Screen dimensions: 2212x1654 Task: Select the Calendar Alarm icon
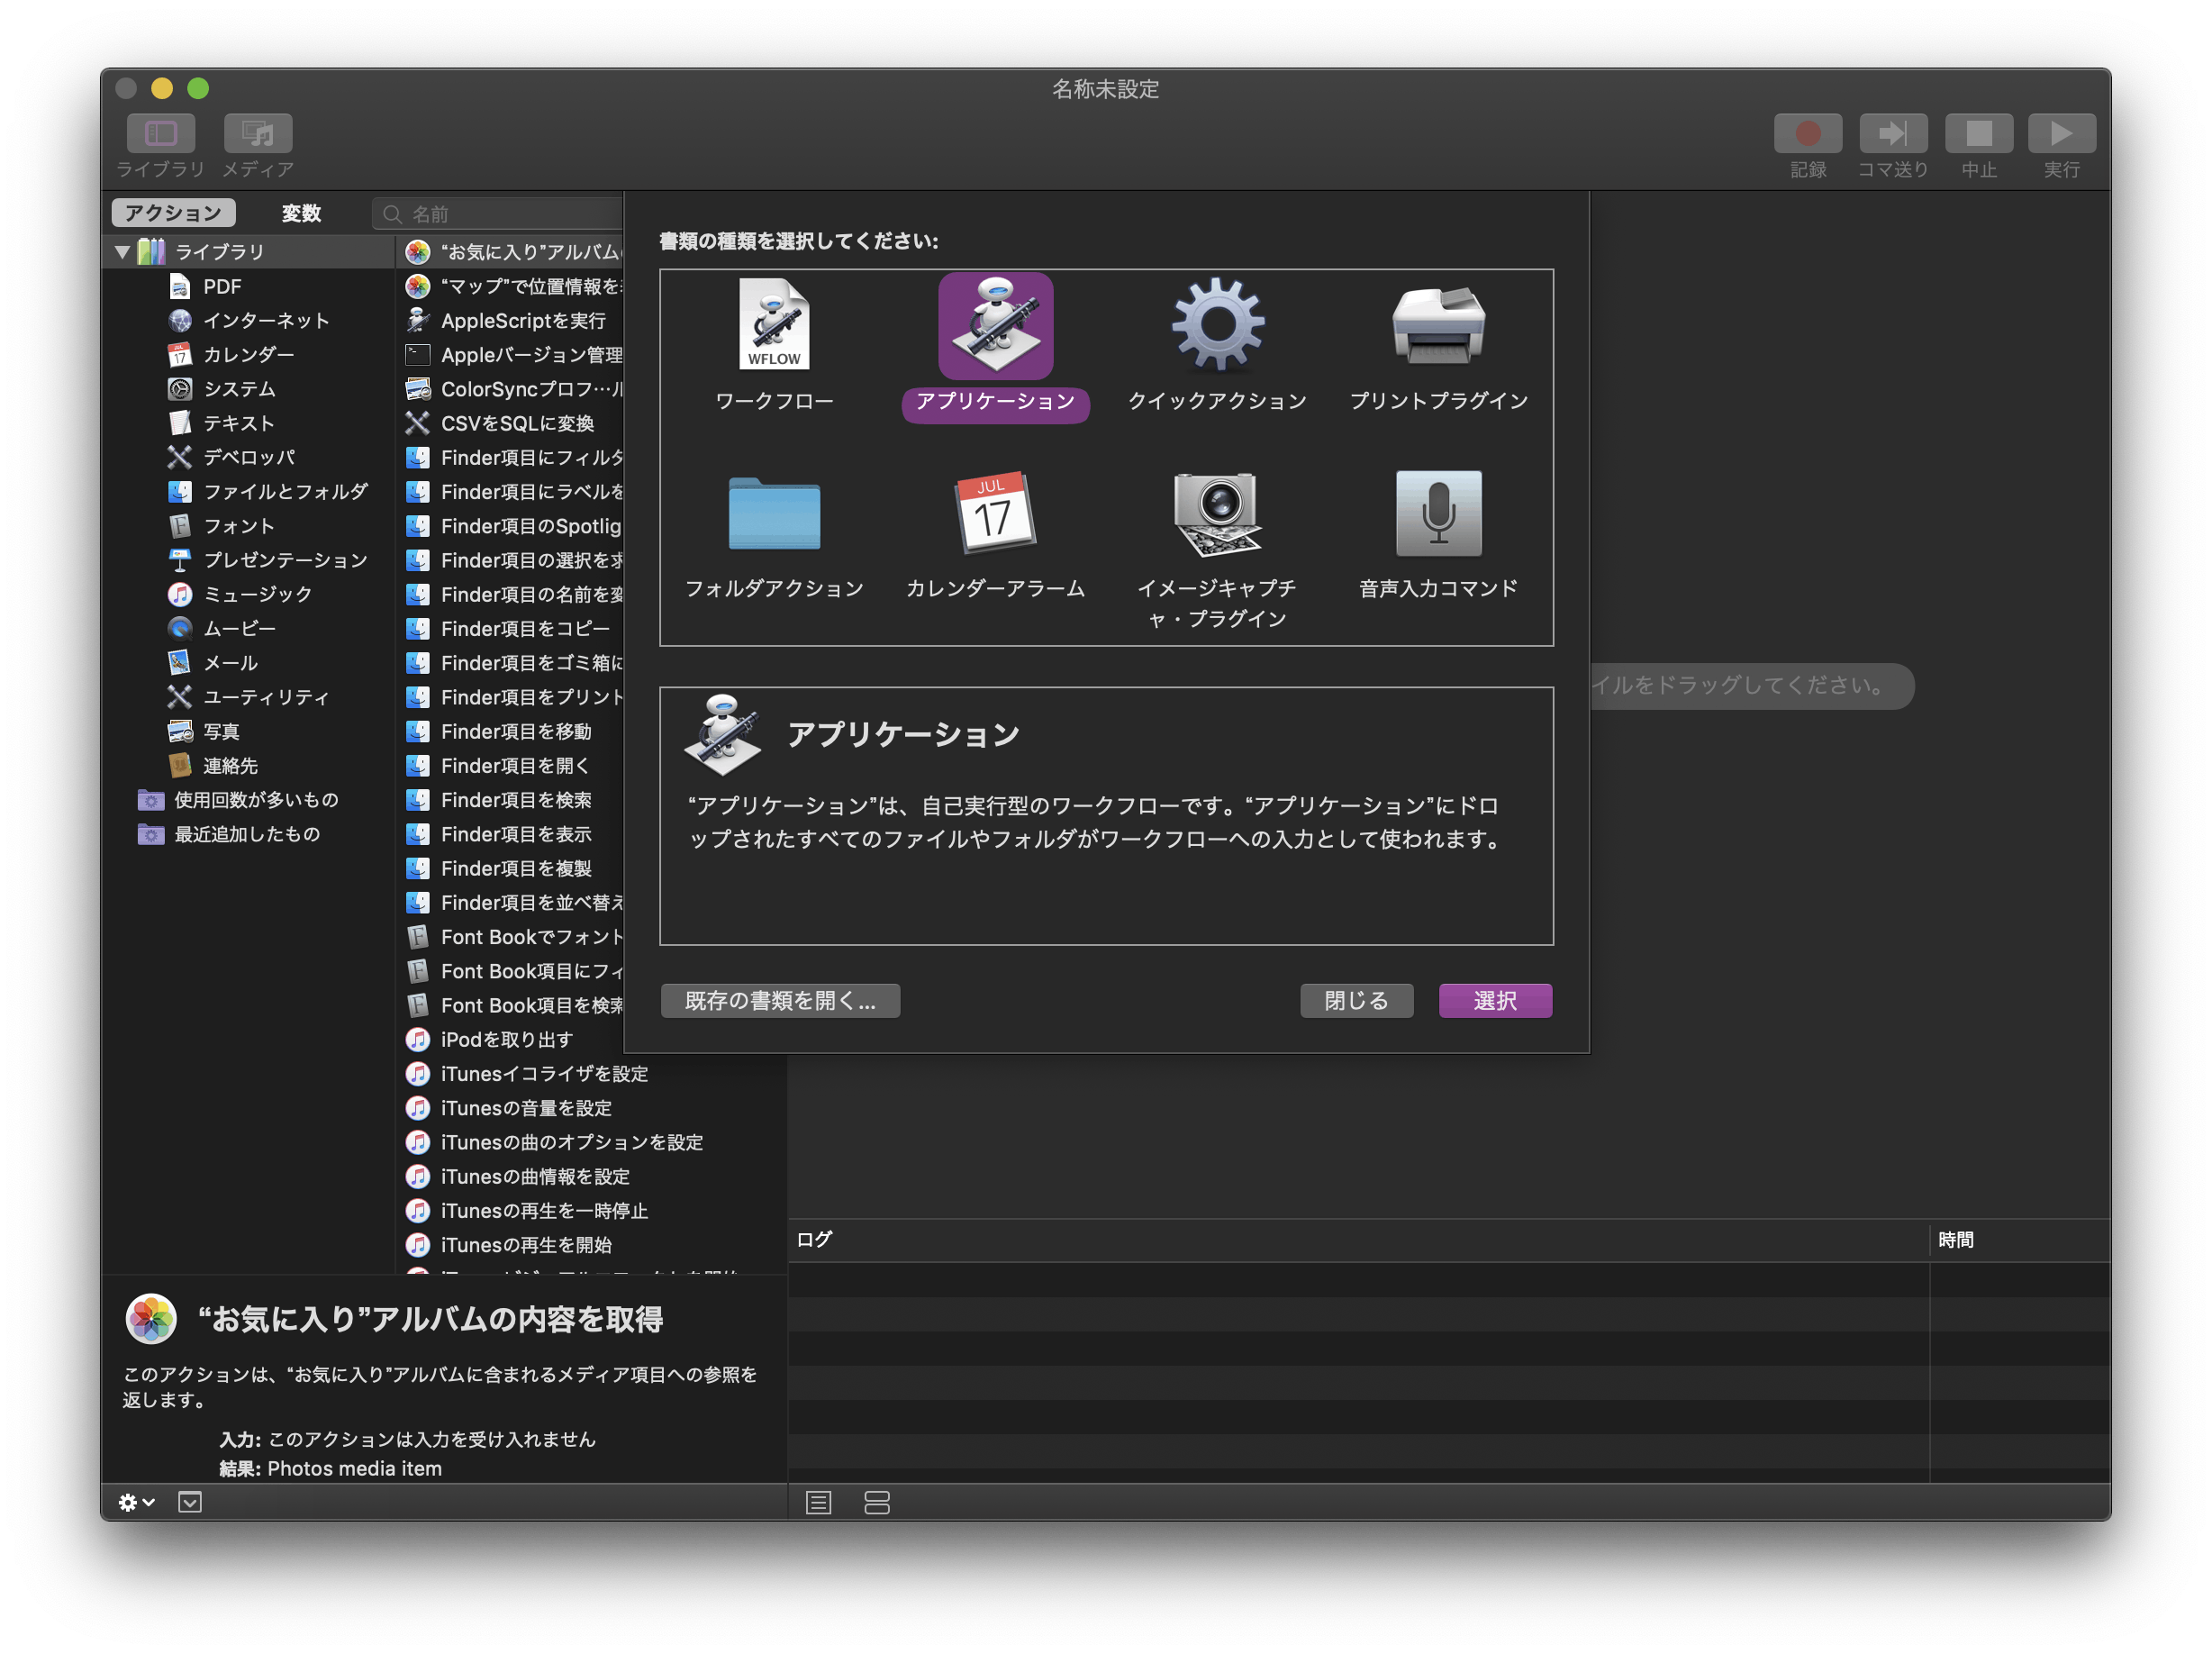(995, 514)
